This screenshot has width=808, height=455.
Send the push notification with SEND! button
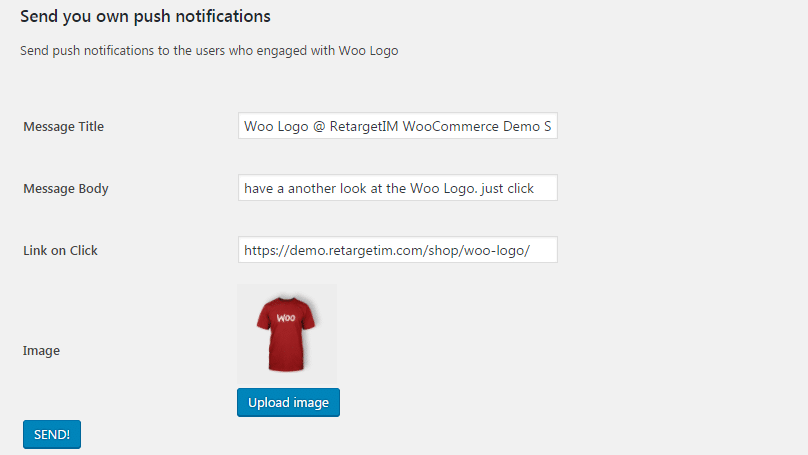[52, 434]
